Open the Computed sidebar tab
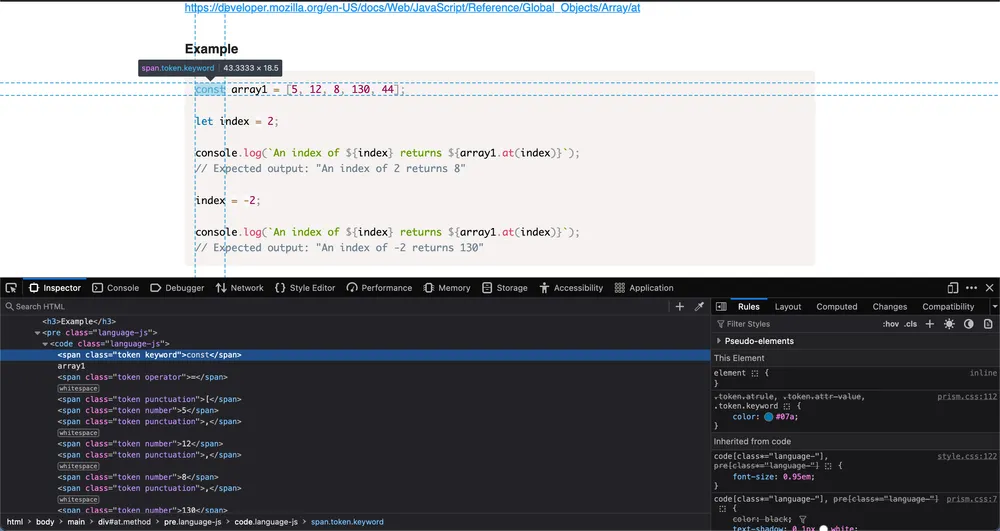Image resolution: width=1000 pixels, height=531 pixels. (x=837, y=307)
